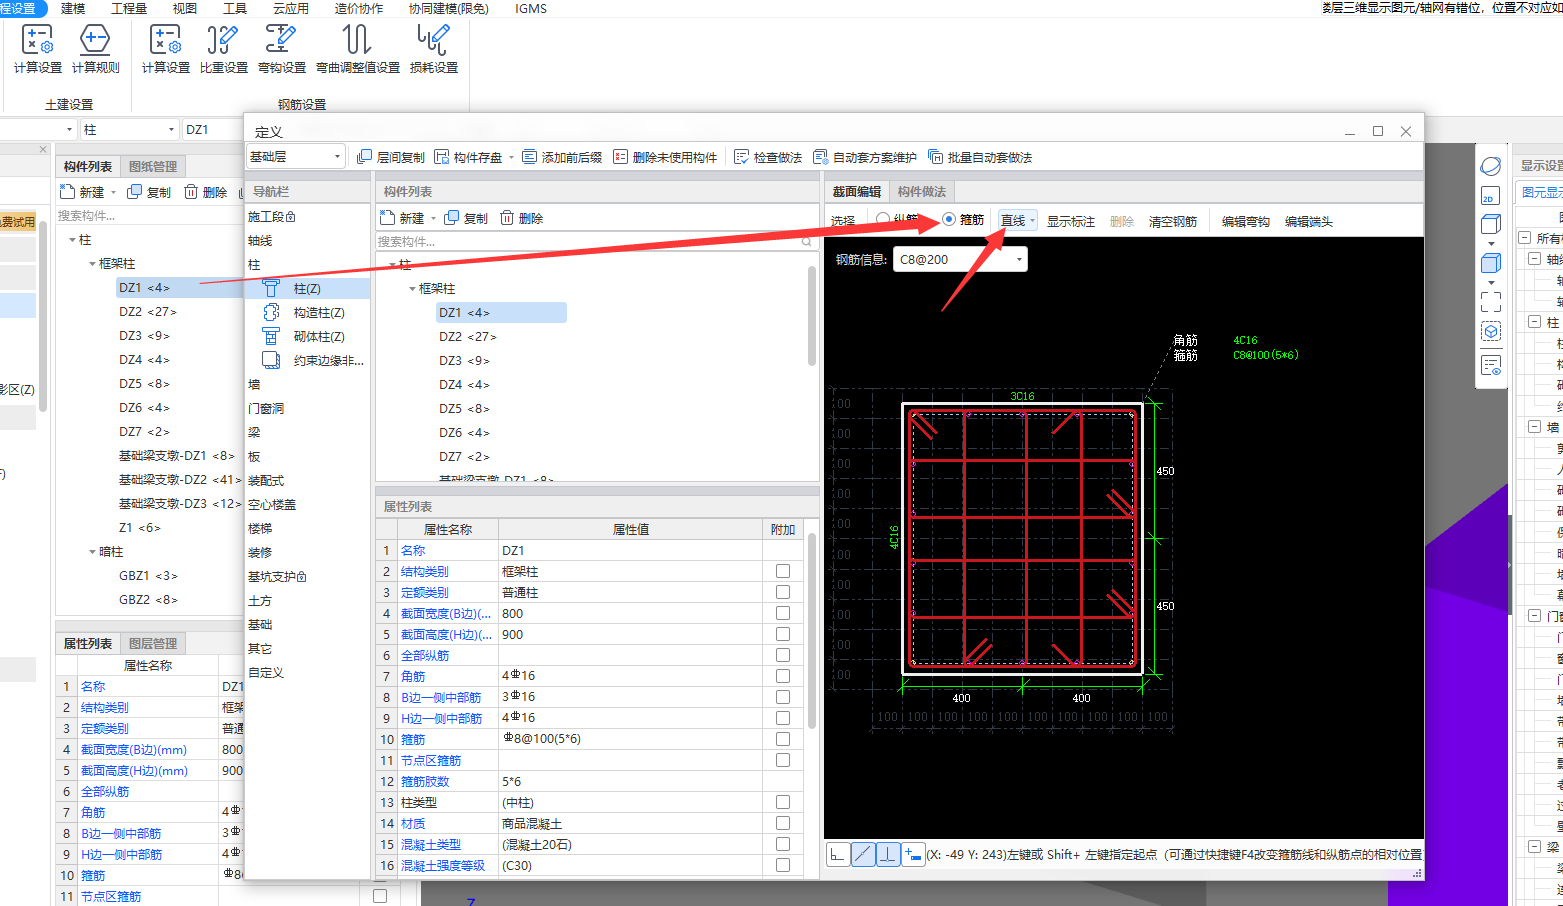Click 层间复制 in the 定义 toolbar

(391, 157)
